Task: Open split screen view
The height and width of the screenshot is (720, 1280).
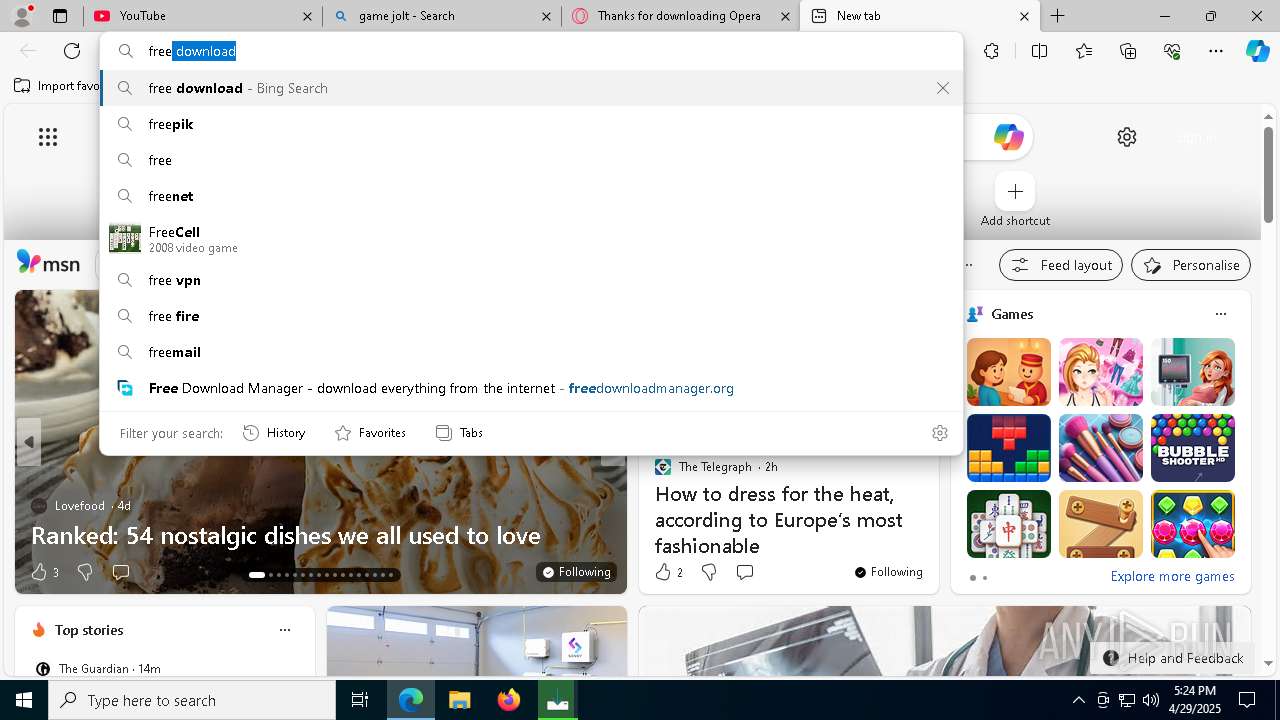Action: coord(1039,51)
